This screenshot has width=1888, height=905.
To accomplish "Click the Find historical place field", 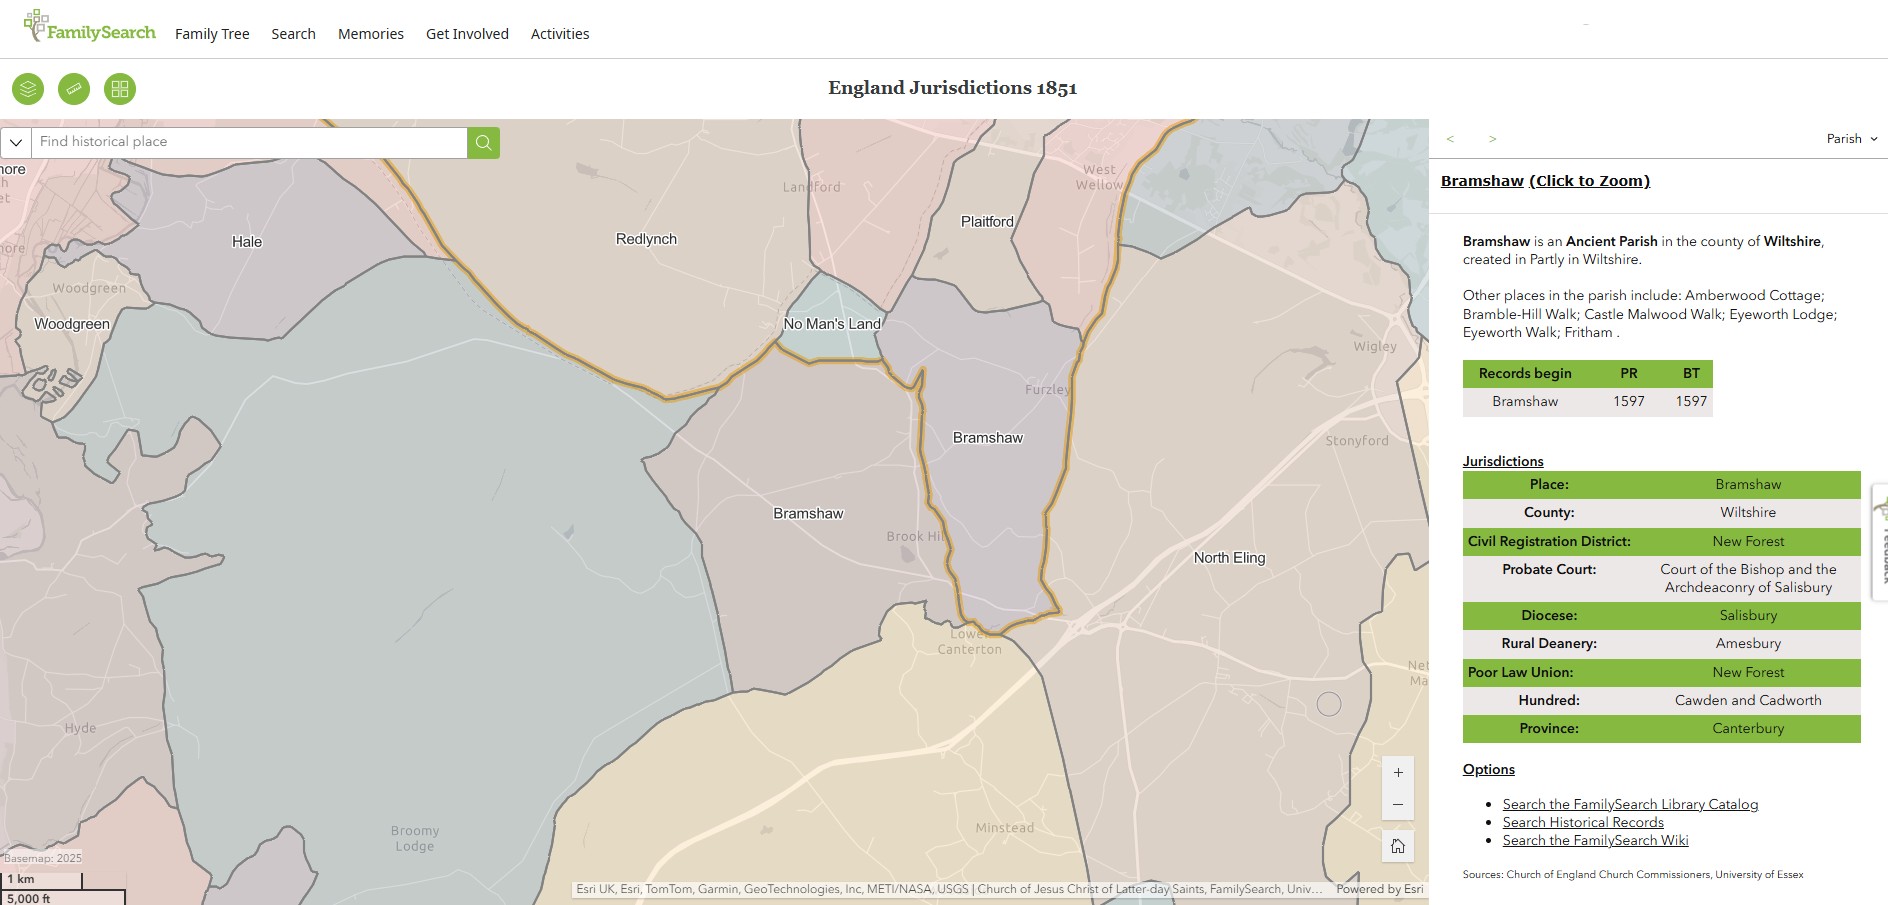I will (250, 142).
